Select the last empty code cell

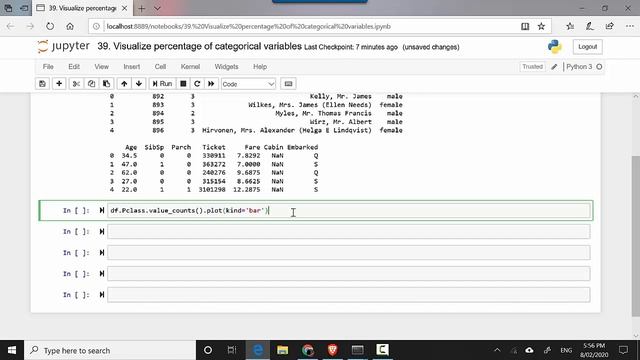coord(349,295)
